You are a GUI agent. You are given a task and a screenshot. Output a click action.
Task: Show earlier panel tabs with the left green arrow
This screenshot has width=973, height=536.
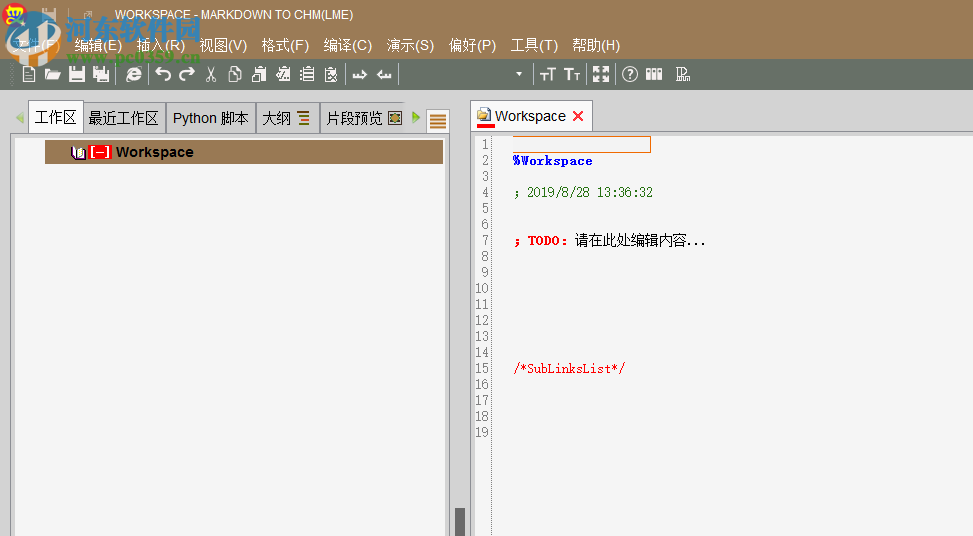(20, 117)
